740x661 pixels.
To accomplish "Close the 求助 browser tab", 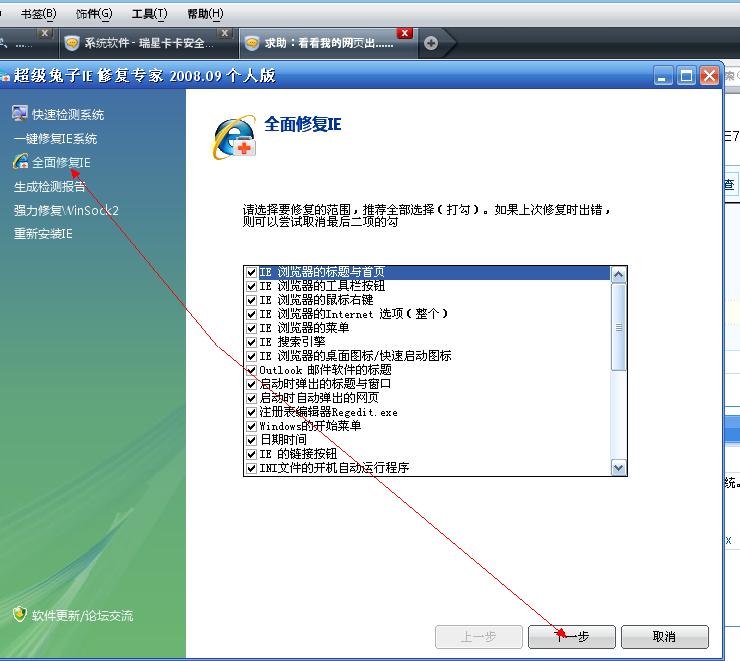I will click(x=404, y=33).
